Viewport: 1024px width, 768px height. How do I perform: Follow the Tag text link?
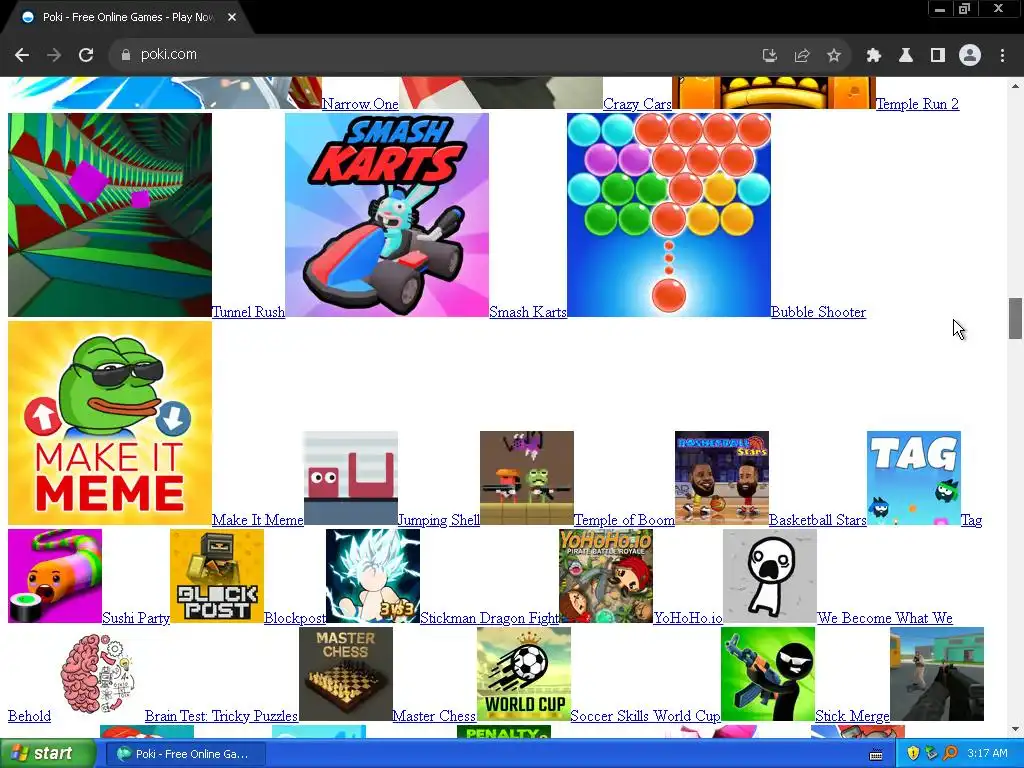(x=971, y=520)
